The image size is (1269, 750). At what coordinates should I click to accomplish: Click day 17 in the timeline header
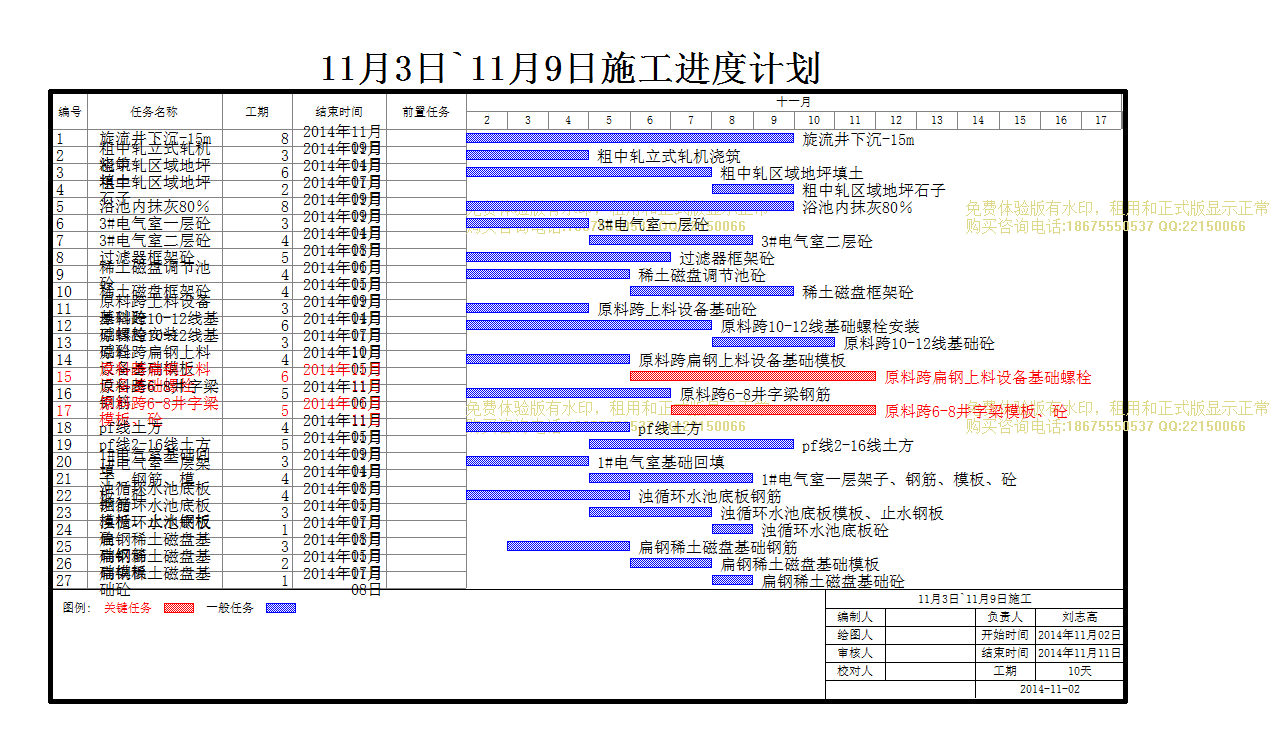click(x=1101, y=120)
